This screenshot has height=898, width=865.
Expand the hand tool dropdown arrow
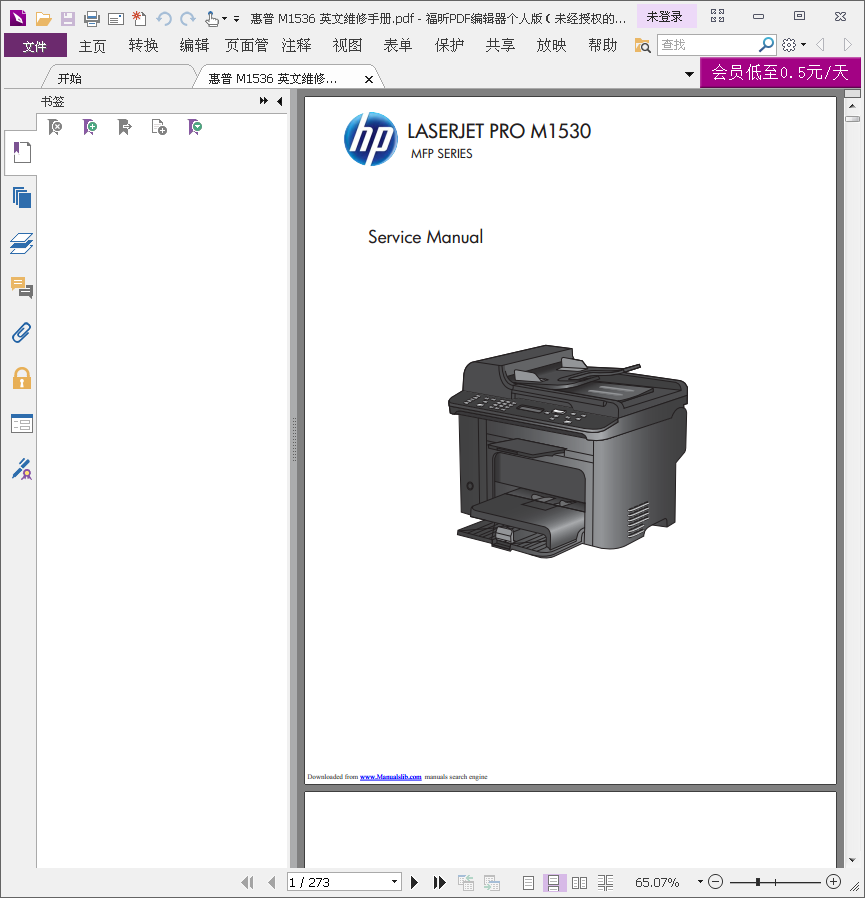tap(224, 19)
